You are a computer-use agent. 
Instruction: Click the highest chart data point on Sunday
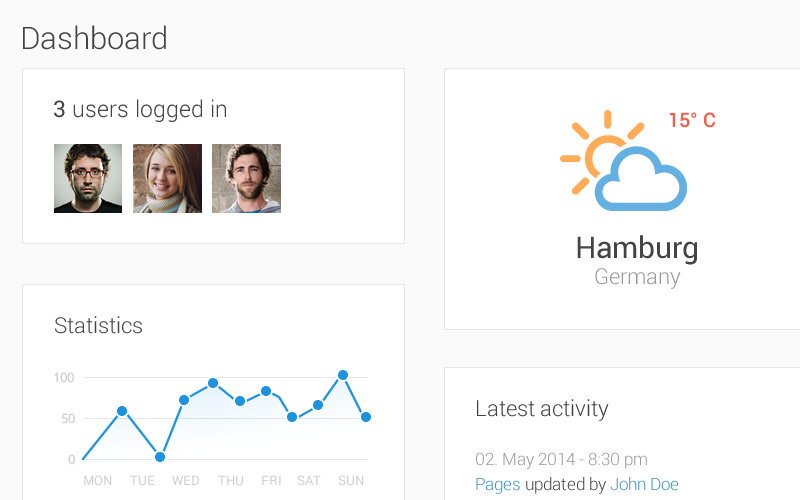(x=343, y=375)
